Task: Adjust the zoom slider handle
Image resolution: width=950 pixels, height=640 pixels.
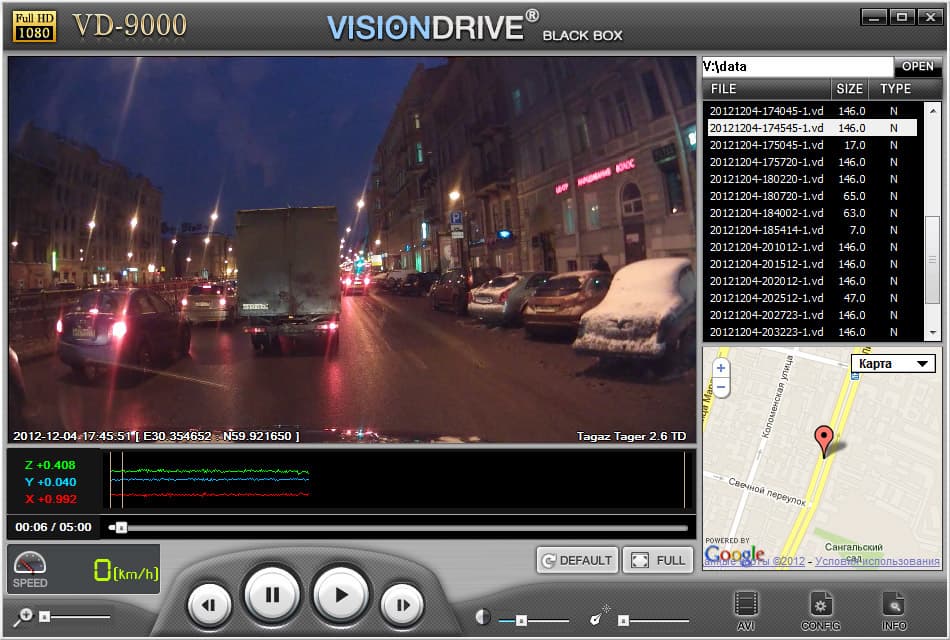Action: point(44,617)
